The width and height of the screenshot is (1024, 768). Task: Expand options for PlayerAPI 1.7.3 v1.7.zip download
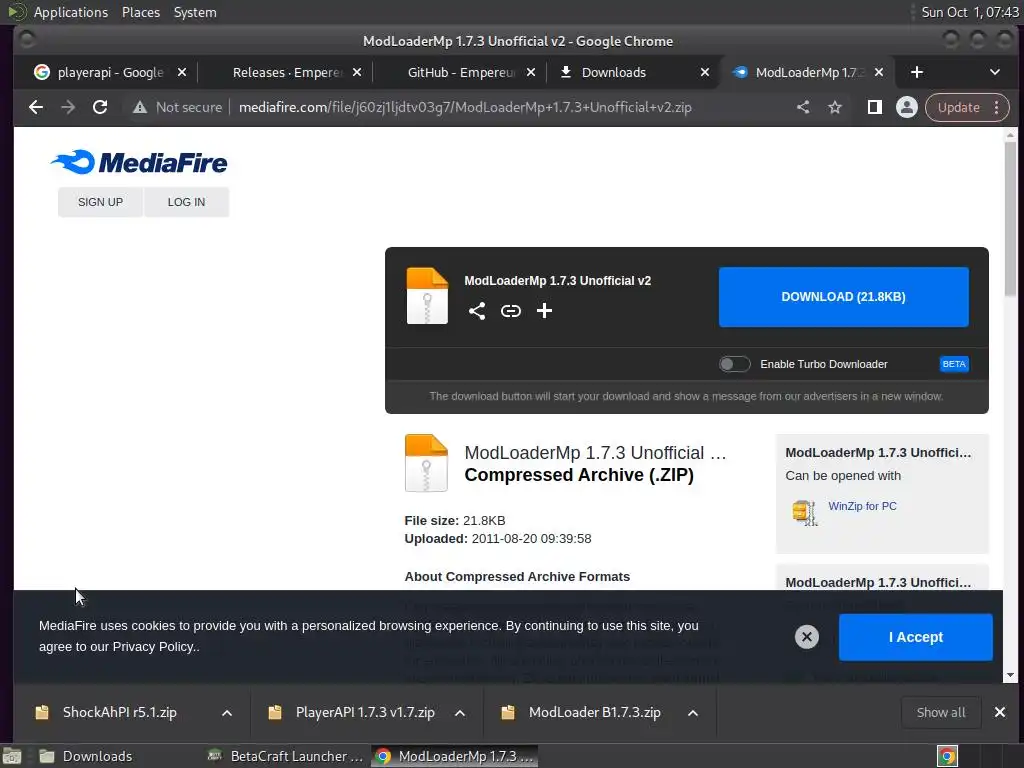pos(460,712)
